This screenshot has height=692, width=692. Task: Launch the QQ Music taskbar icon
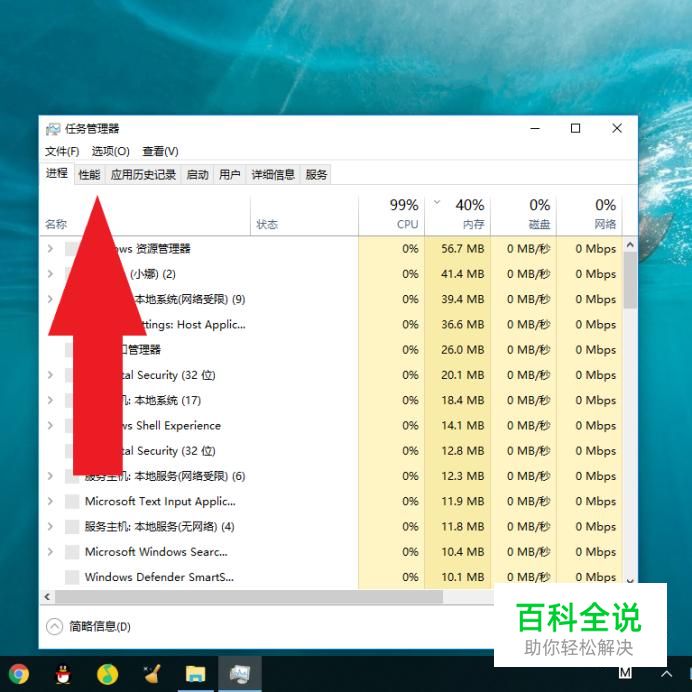click(x=108, y=674)
